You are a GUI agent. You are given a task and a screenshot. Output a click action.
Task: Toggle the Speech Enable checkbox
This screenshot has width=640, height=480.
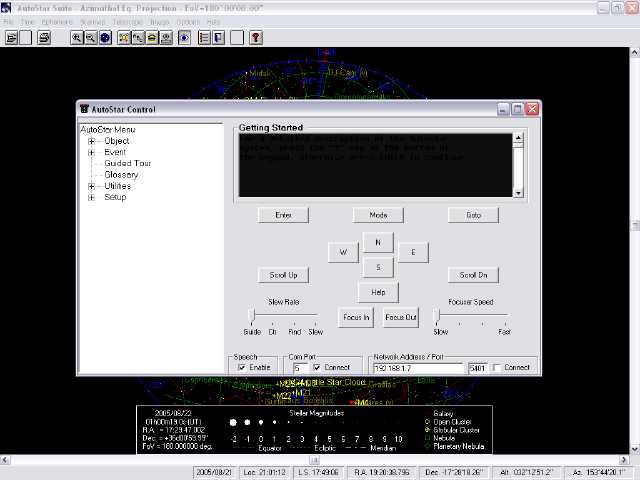click(242, 367)
